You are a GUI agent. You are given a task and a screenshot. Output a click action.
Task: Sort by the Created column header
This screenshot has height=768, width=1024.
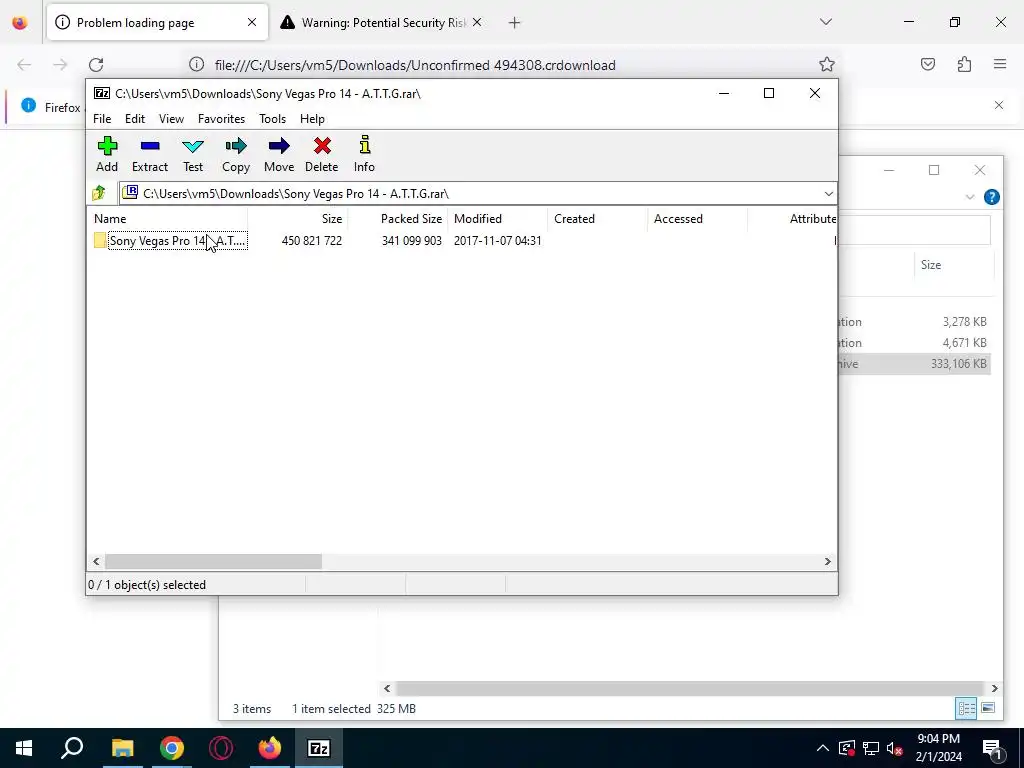(598, 219)
